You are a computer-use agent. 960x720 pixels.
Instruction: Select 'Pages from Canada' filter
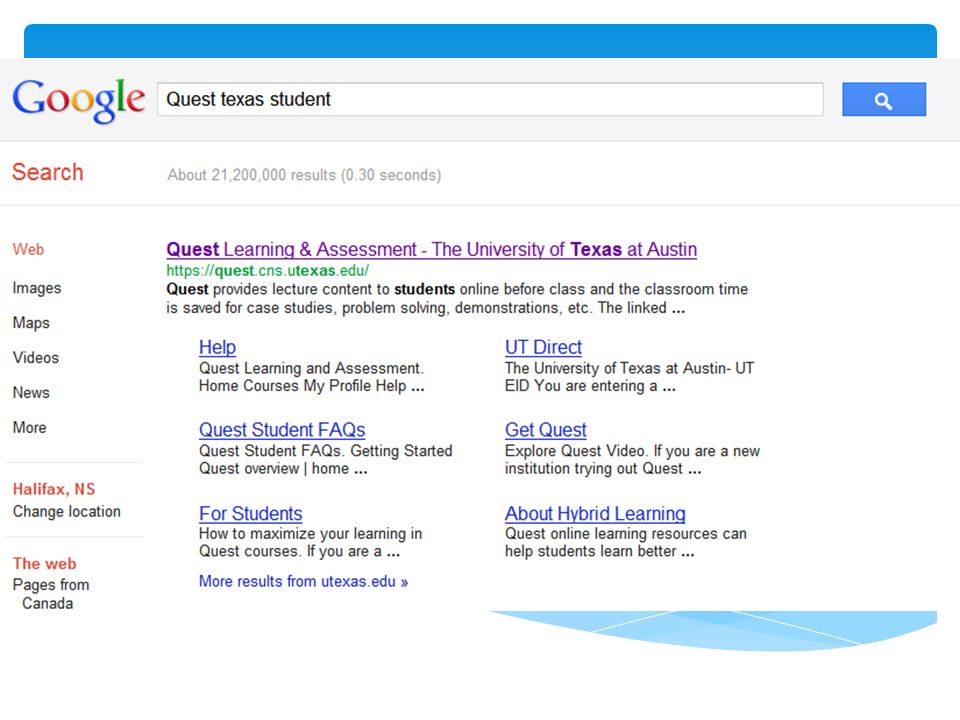(51, 594)
